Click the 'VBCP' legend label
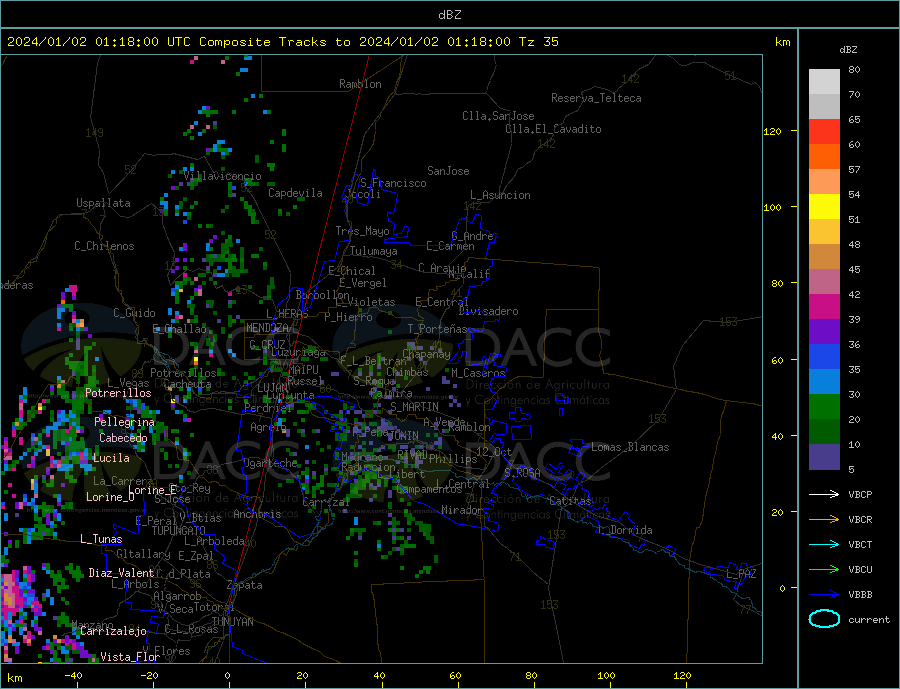 pyautogui.click(x=860, y=494)
